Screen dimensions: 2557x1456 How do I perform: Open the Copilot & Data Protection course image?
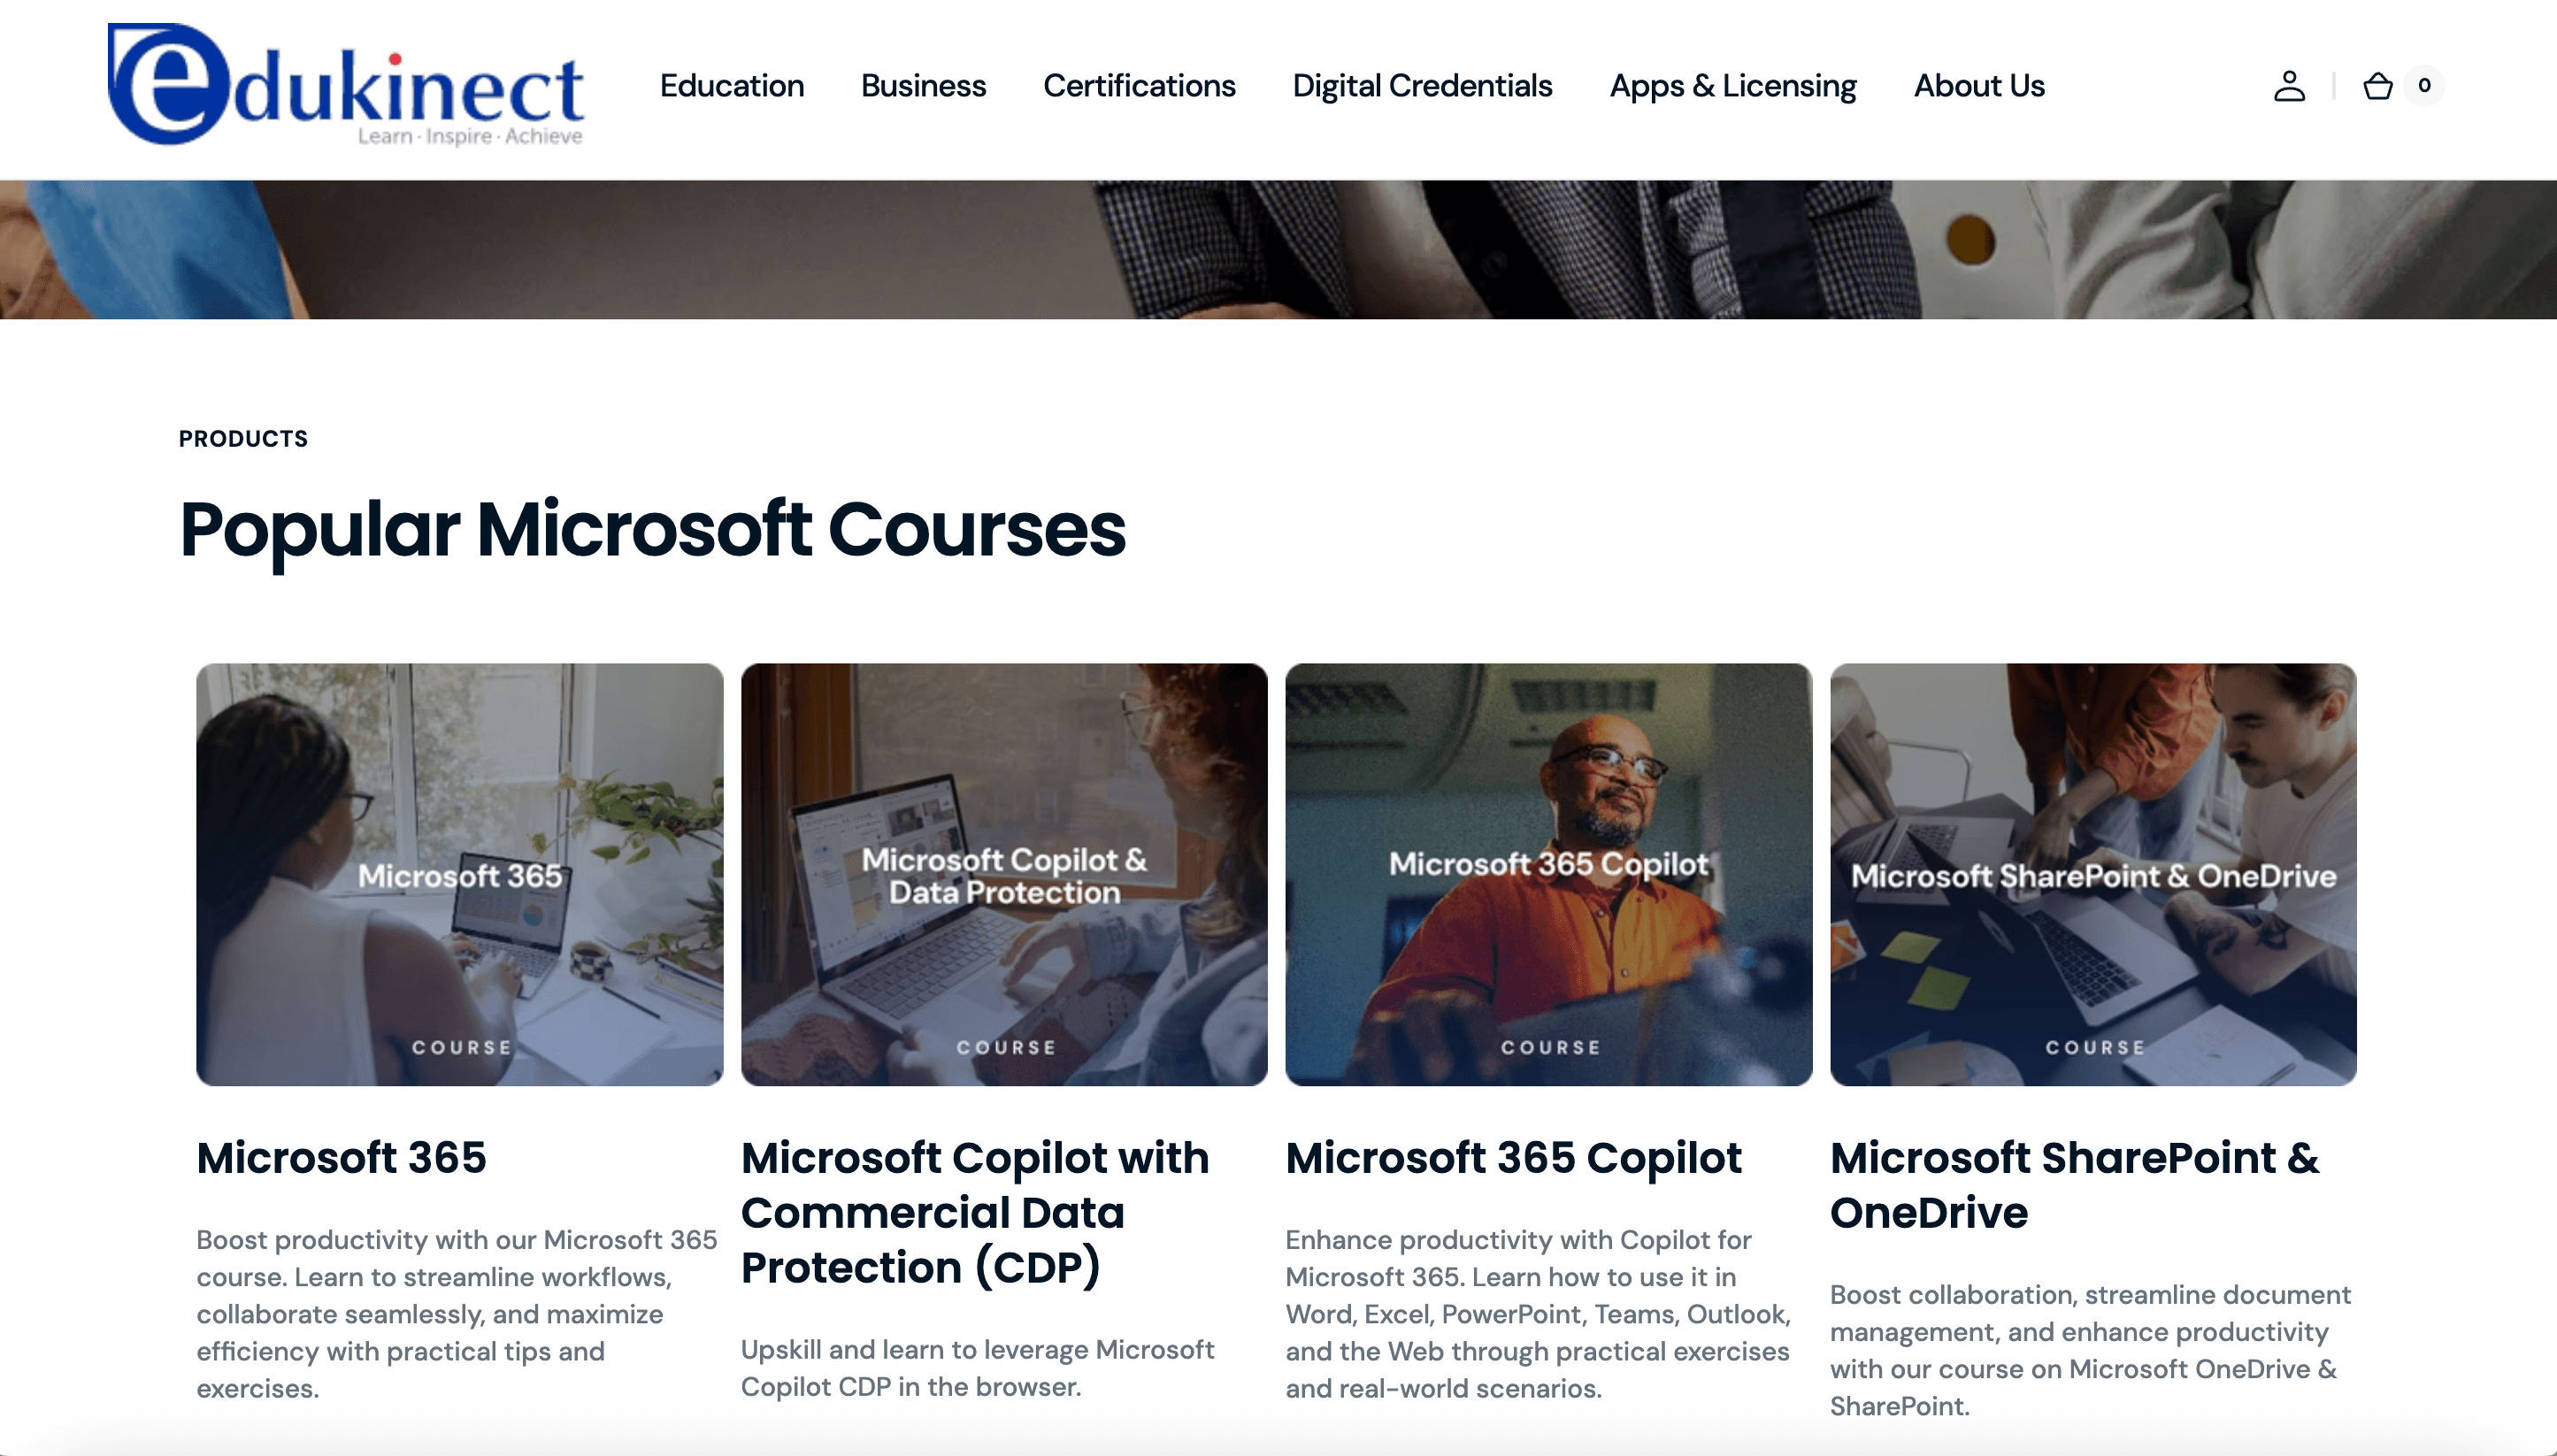tap(1004, 874)
